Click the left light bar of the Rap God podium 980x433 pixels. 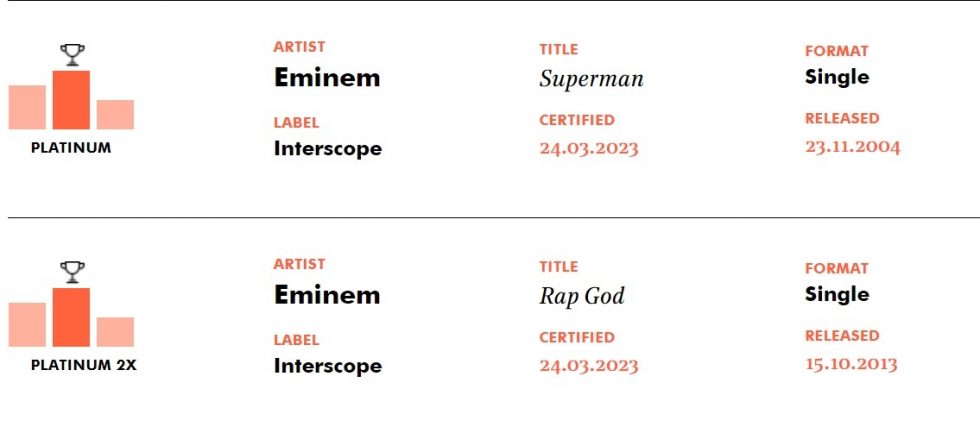27,325
